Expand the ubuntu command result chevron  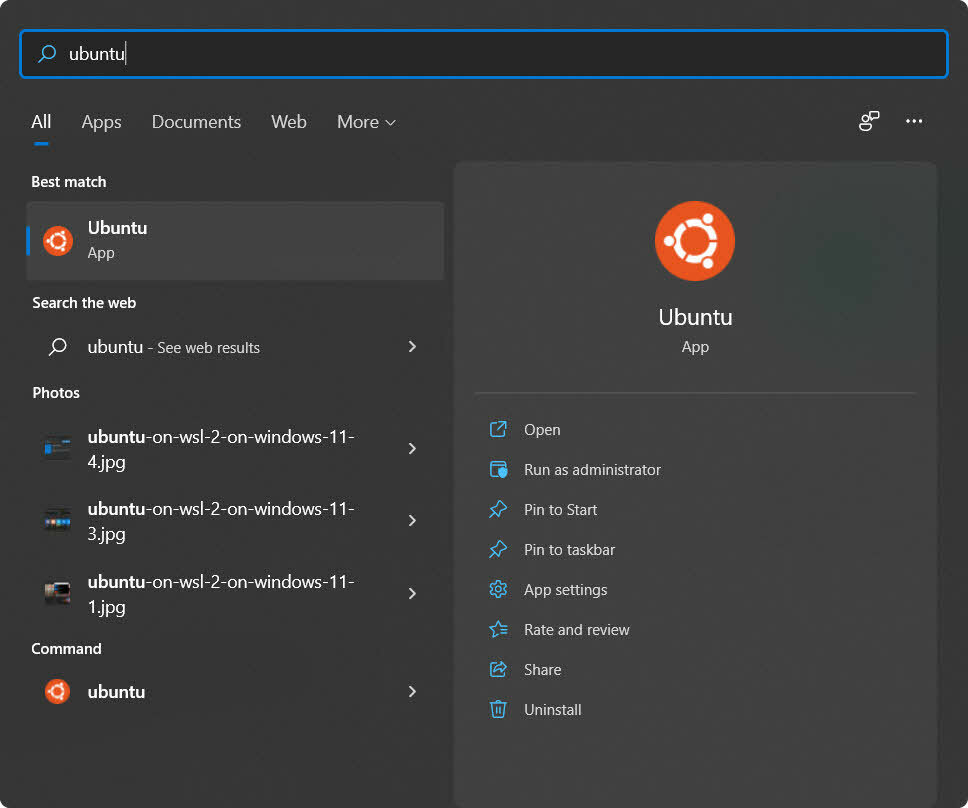click(x=412, y=691)
